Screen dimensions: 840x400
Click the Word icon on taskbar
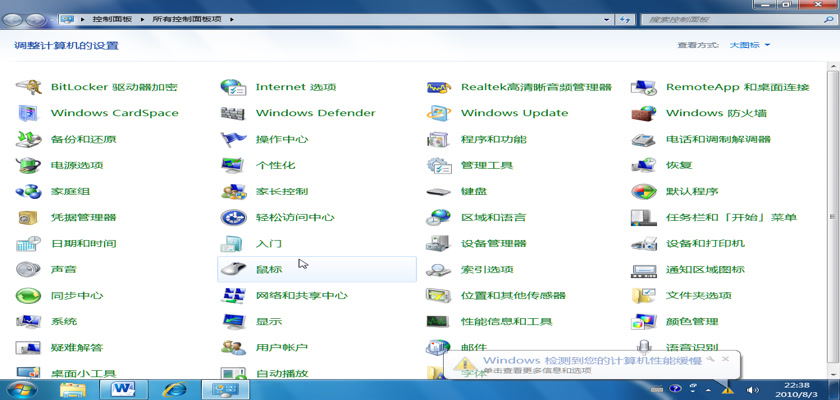pyautogui.click(x=124, y=389)
